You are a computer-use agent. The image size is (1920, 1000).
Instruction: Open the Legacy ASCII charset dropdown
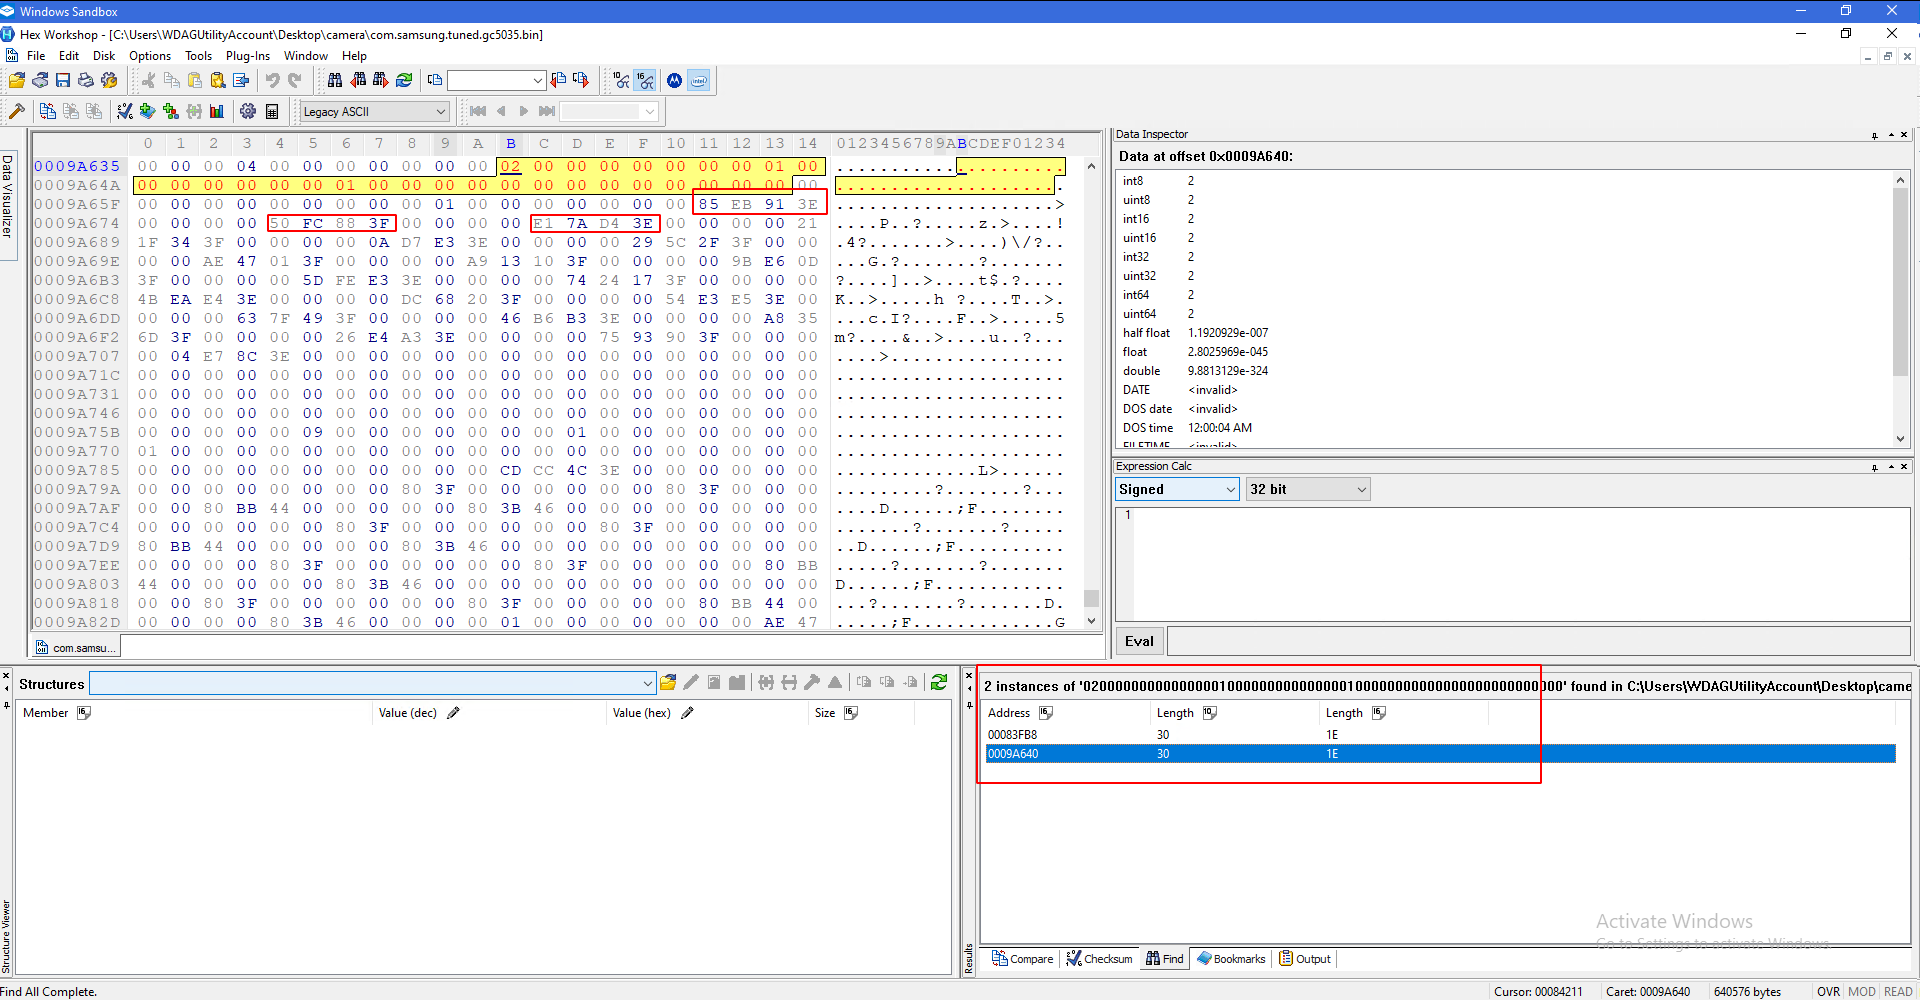pyautogui.click(x=374, y=112)
